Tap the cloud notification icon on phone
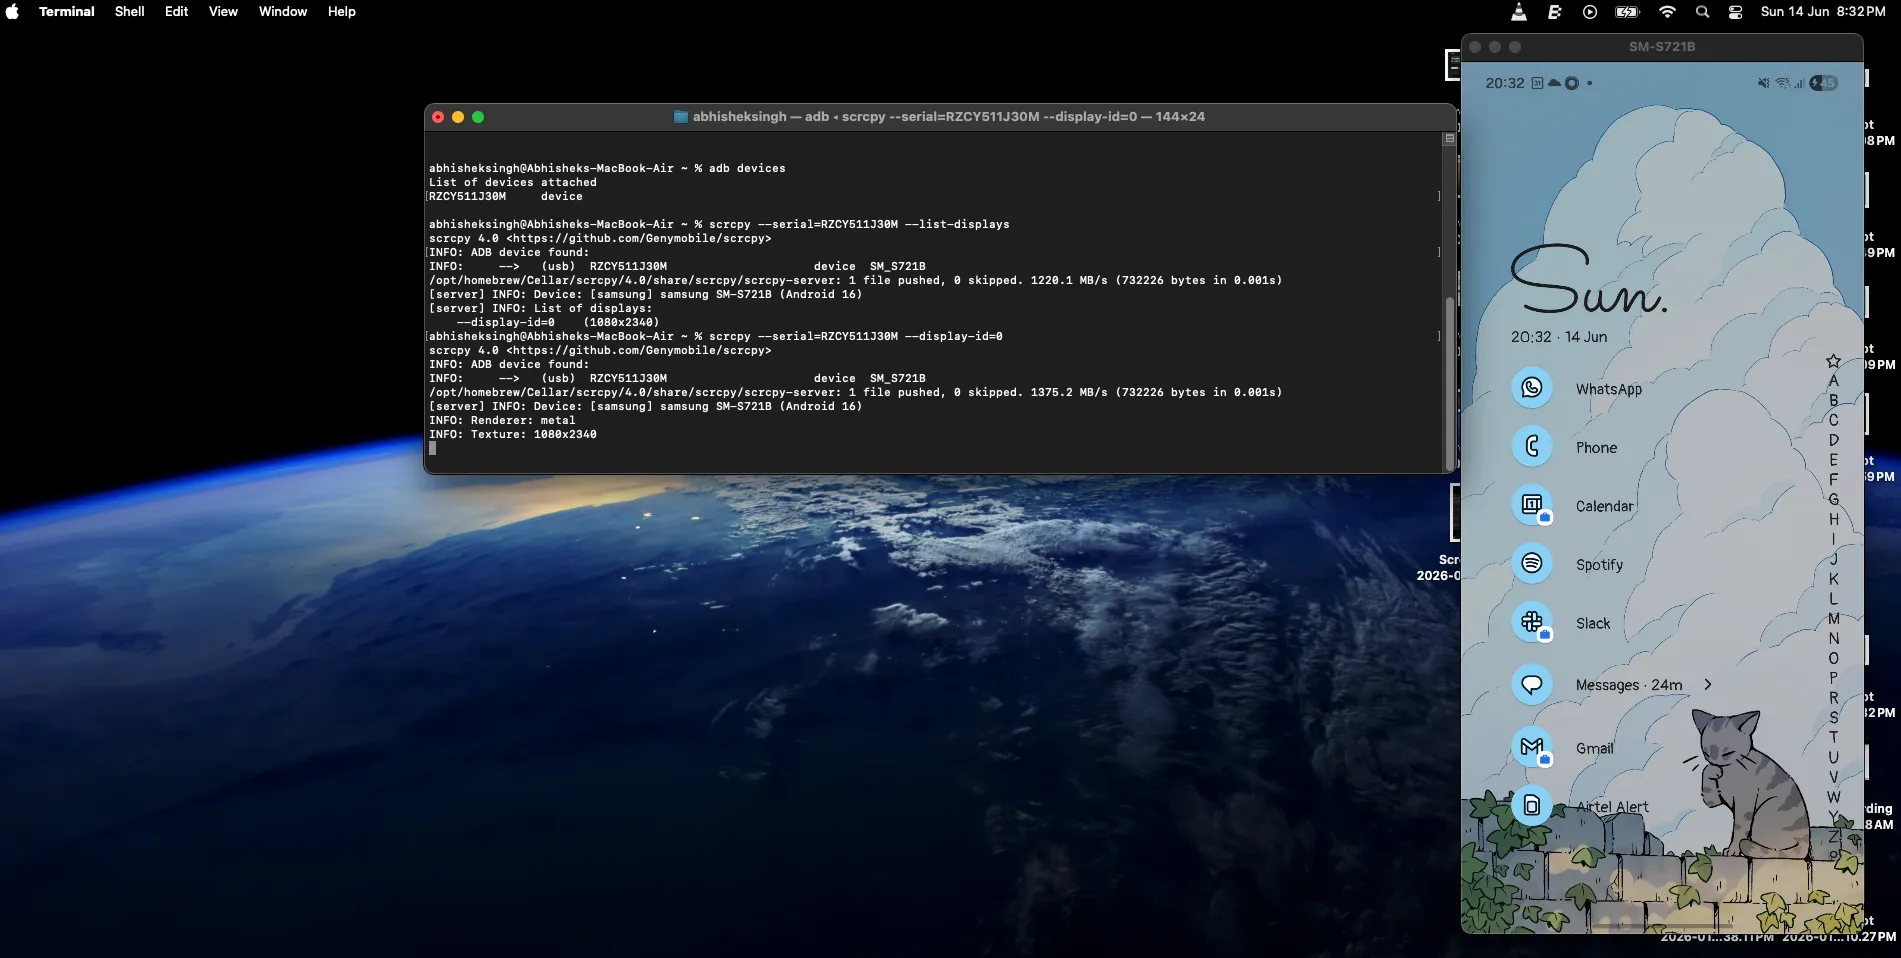1901x958 pixels. 1554,83
